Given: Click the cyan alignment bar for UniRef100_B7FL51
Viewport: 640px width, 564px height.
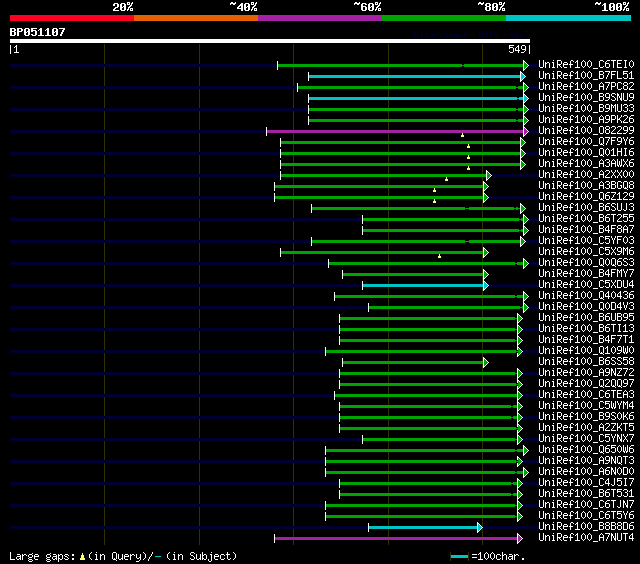Looking at the screenshot, I should 415,76.
